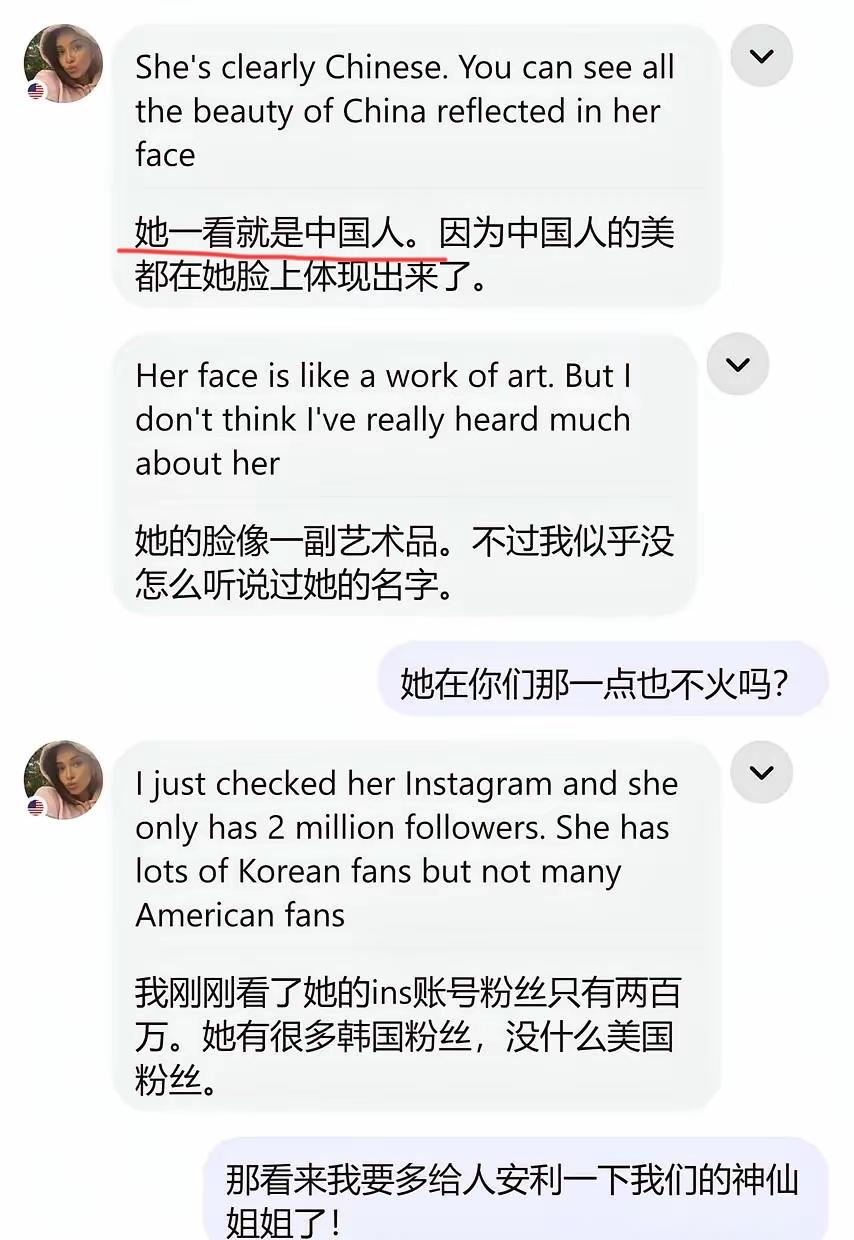Tap the US flag badge on the lower avatar

36,808
